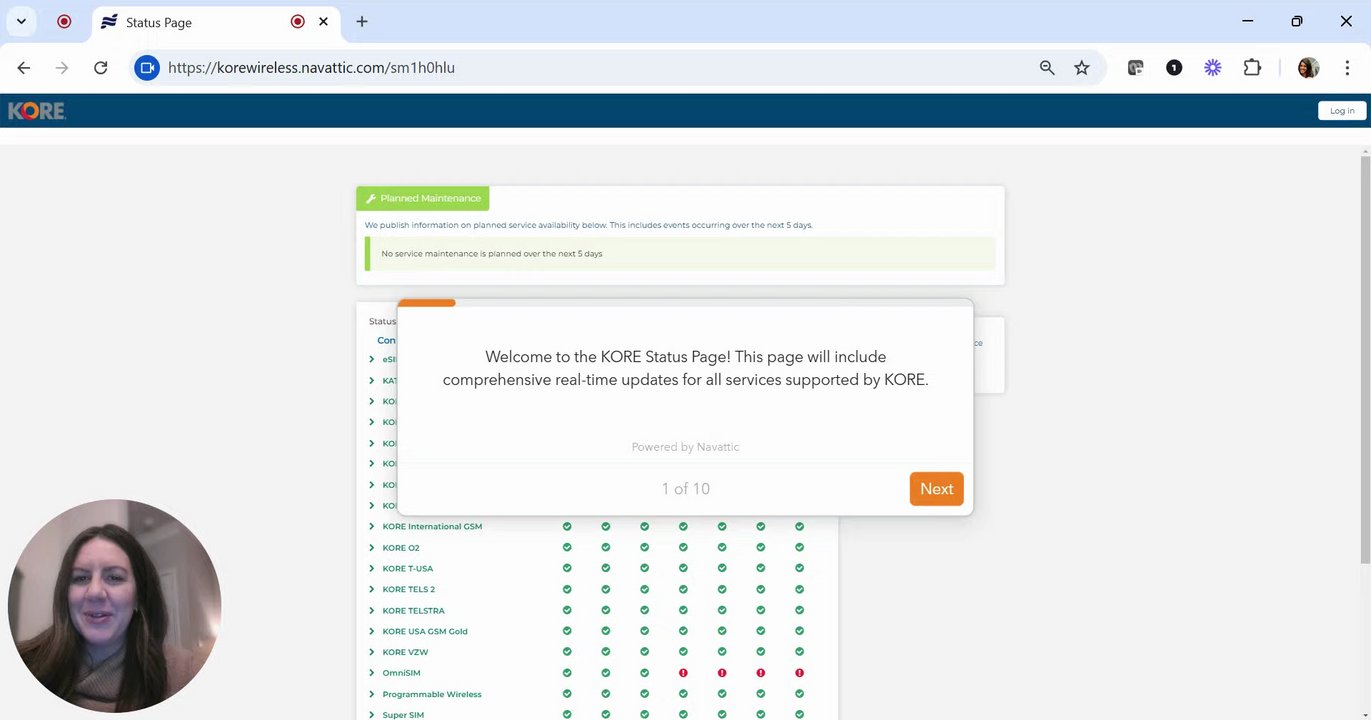
Task: Click last green check in KORE VZW row
Action: click(799, 652)
